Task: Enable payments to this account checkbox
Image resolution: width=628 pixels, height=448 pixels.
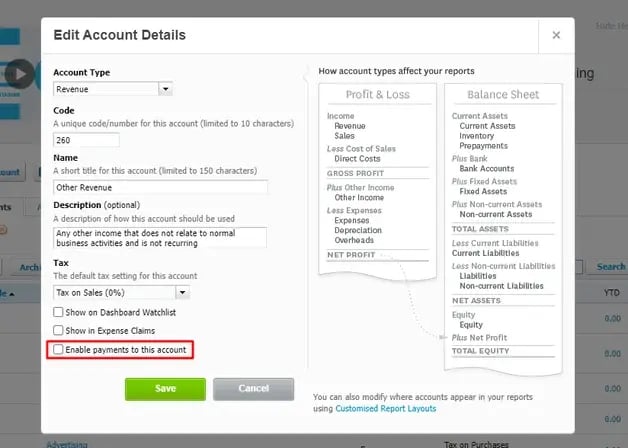Action: coord(58,349)
